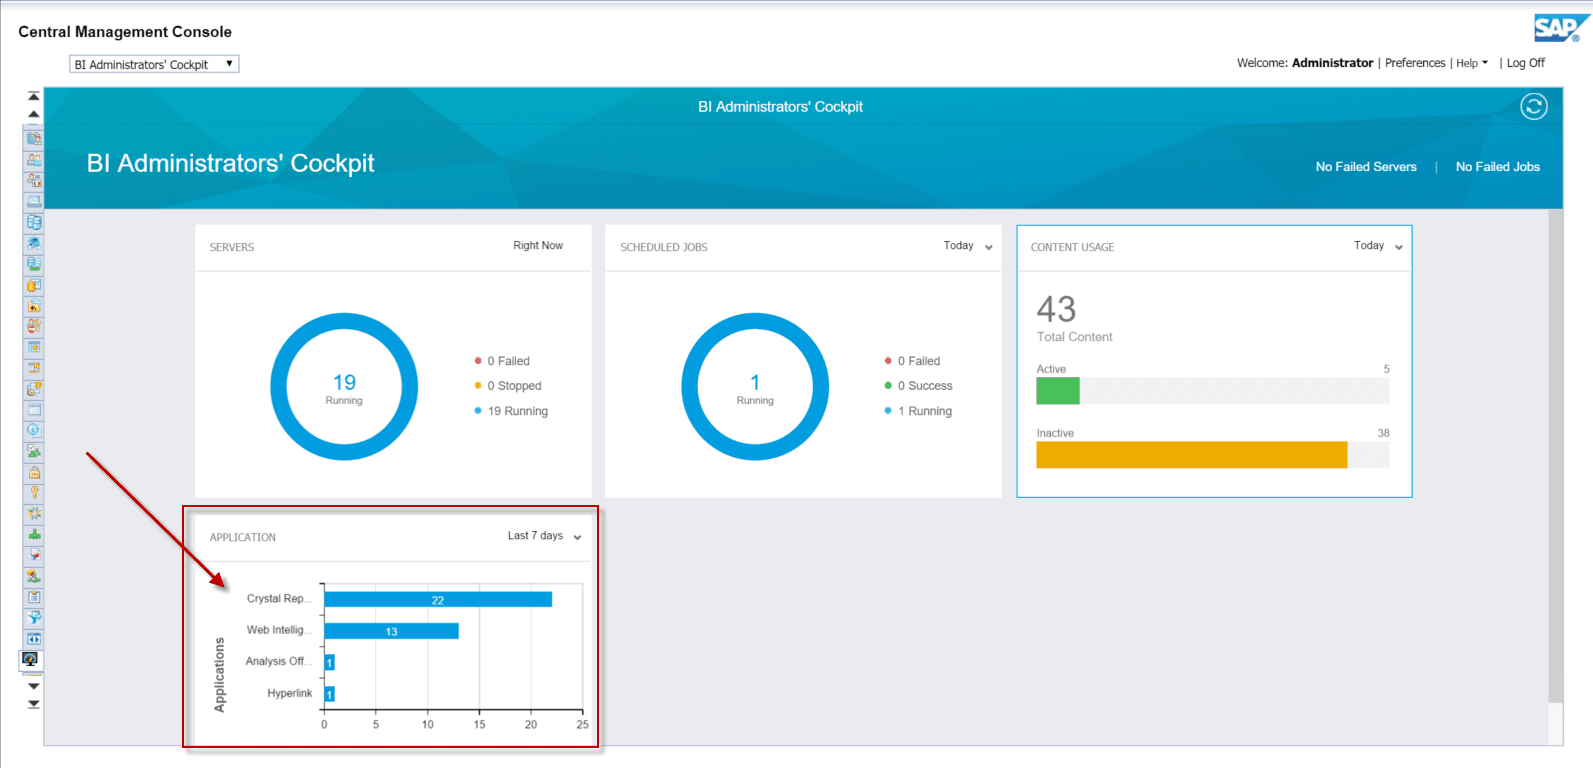Click the 'Right Now' label on Servers
This screenshot has width=1593, height=768.
click(x=538, y=246)
